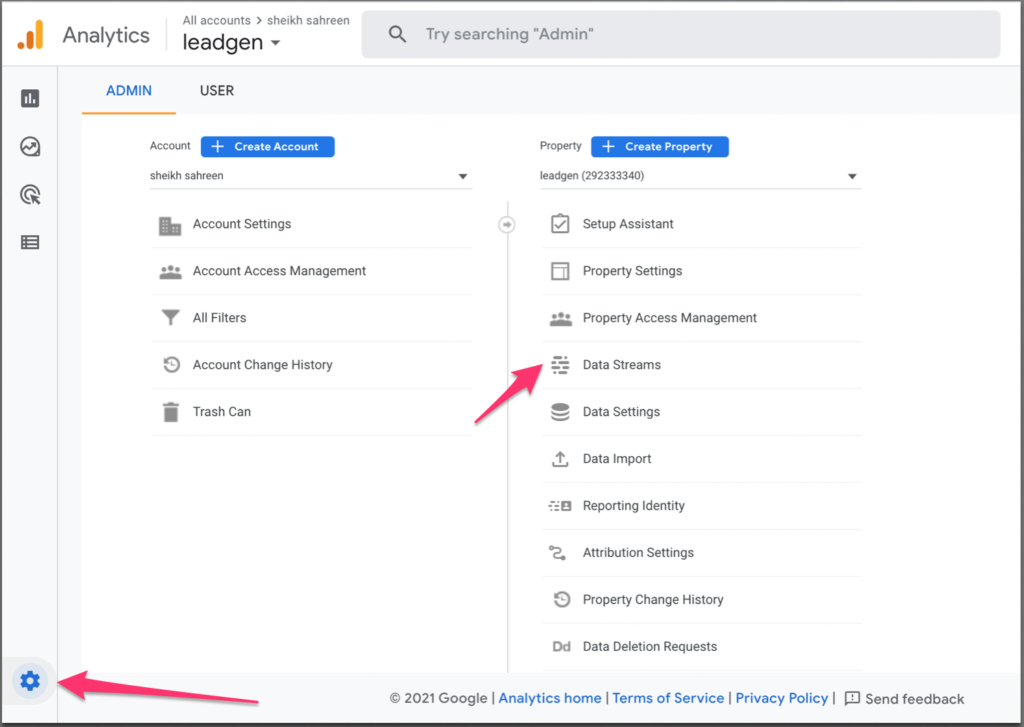This screenshot has height=727, width=1024.
Task: Open Account Access Management
Action: click(x=312, y=271)
